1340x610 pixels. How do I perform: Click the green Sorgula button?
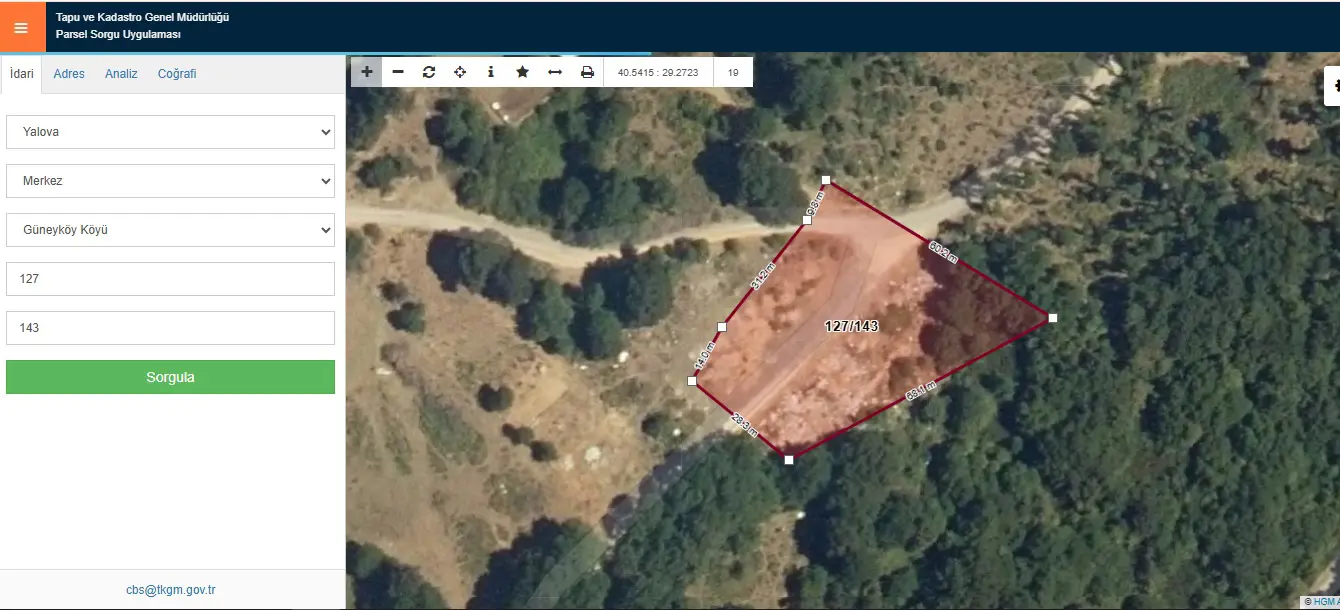(x=170, y=377)
